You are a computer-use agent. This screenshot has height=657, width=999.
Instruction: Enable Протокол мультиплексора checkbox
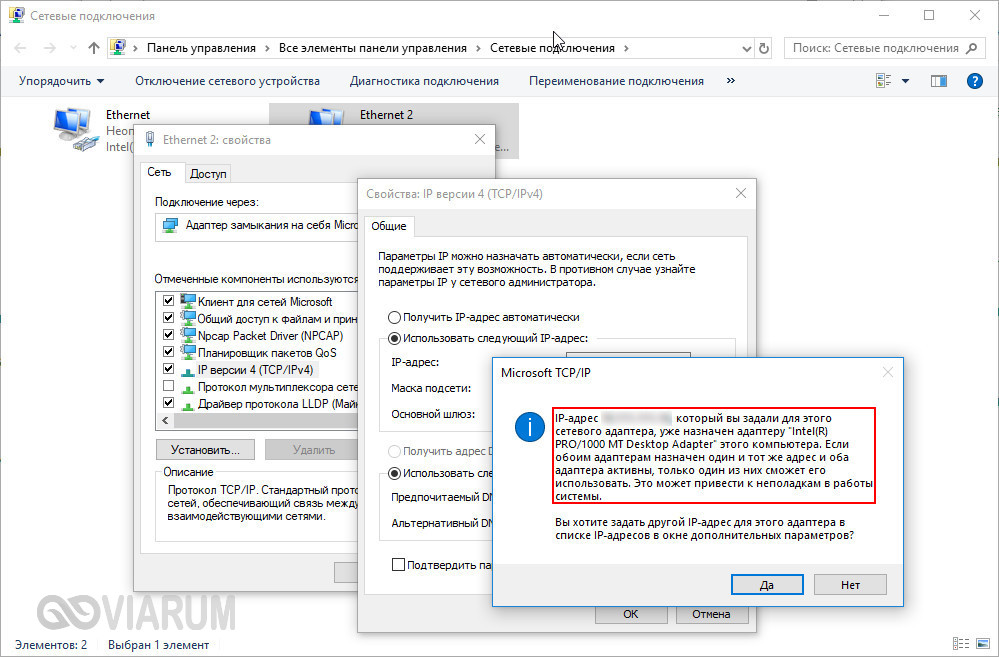point(168,386)
